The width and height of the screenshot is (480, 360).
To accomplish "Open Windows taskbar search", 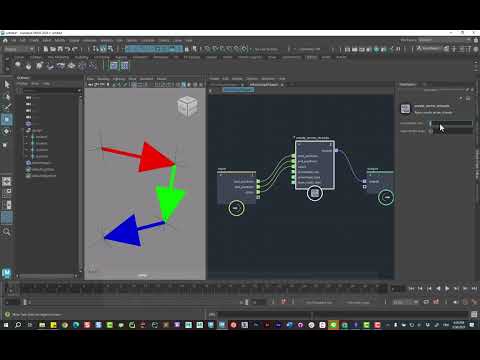I will coord(18,325).
